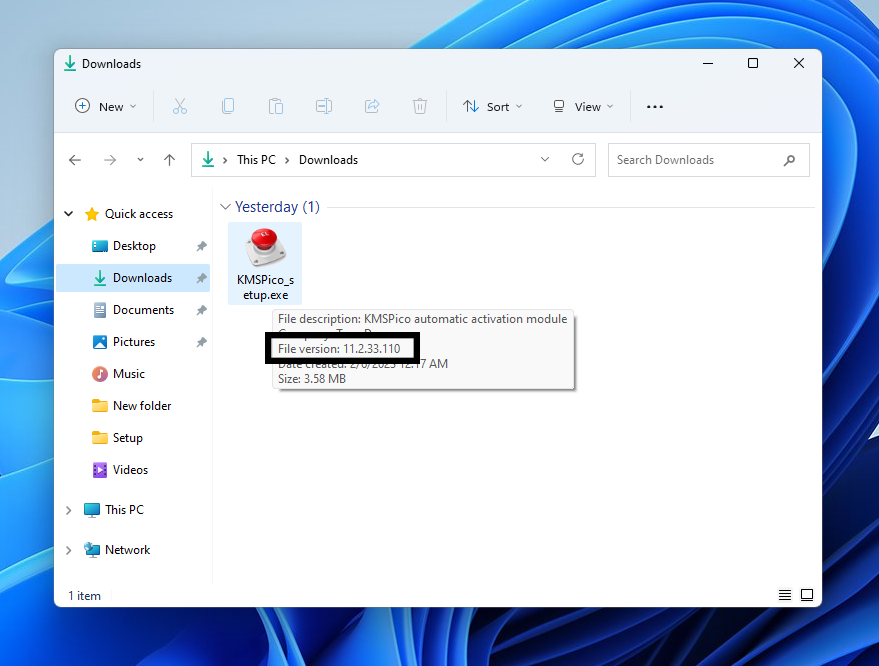Expand the This PC tree node

68,510
